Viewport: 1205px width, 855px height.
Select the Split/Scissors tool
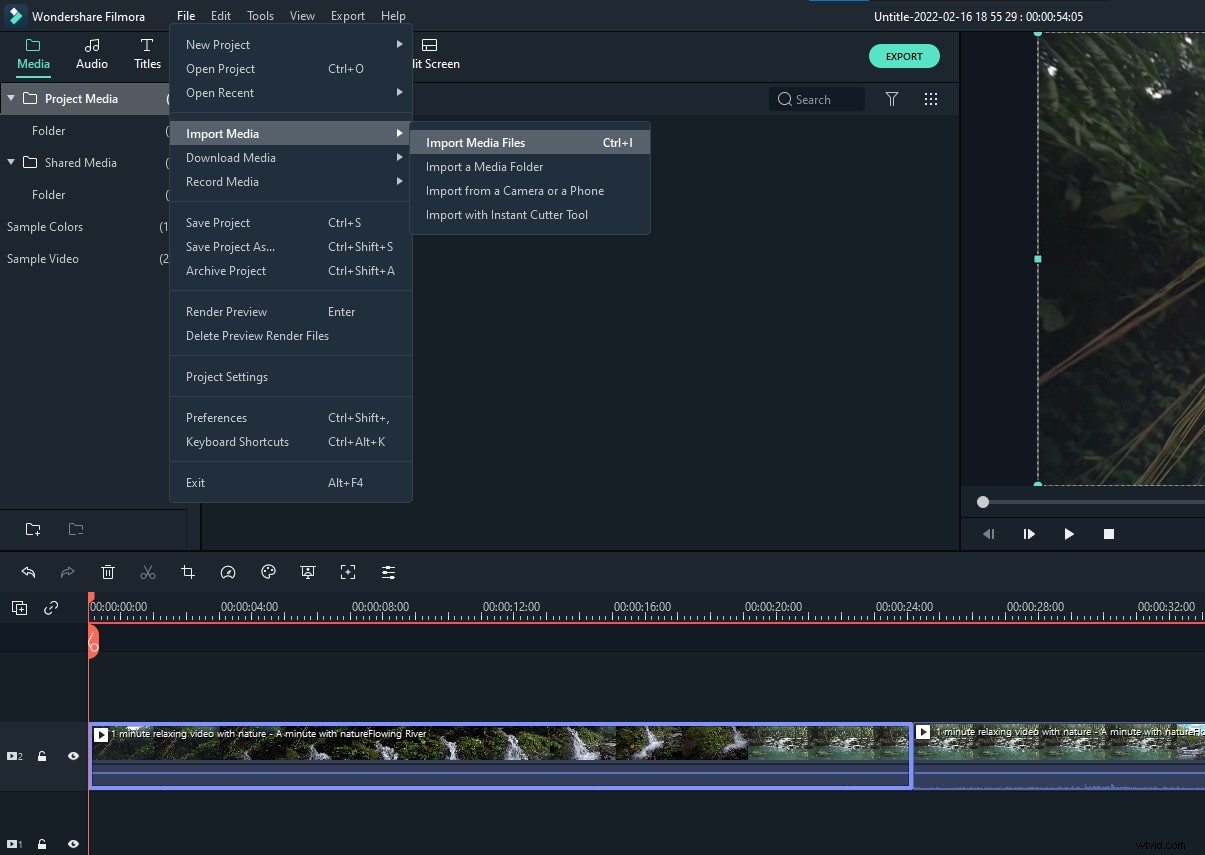(148, 572)
